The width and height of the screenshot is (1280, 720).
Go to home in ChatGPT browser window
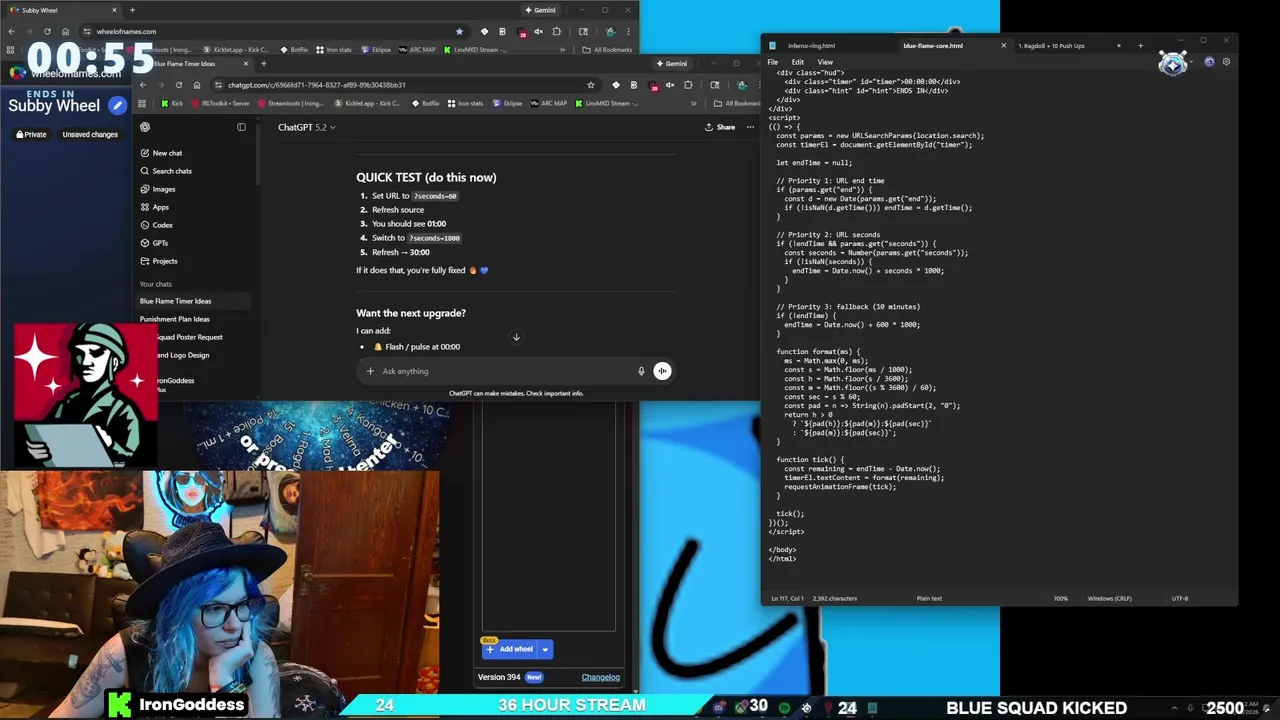pos(197,85)
